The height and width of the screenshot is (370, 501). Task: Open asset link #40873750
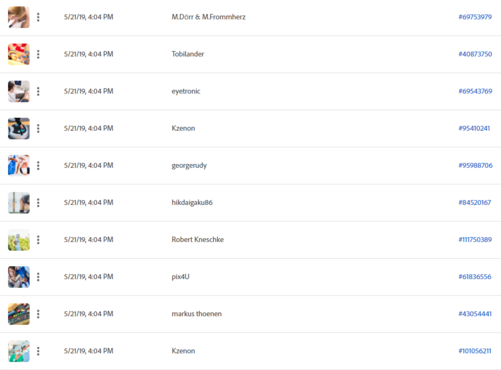[475, 54]
